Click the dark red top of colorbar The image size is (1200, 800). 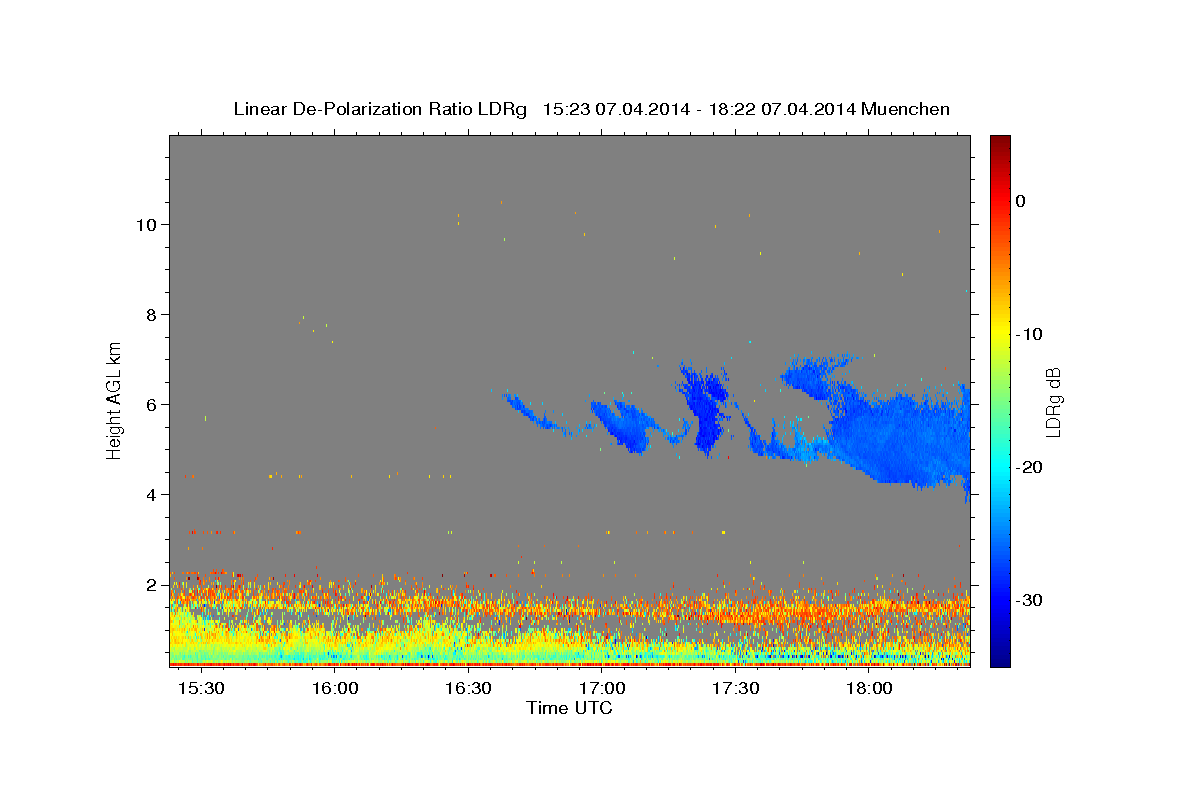[x=1000, y=143]
